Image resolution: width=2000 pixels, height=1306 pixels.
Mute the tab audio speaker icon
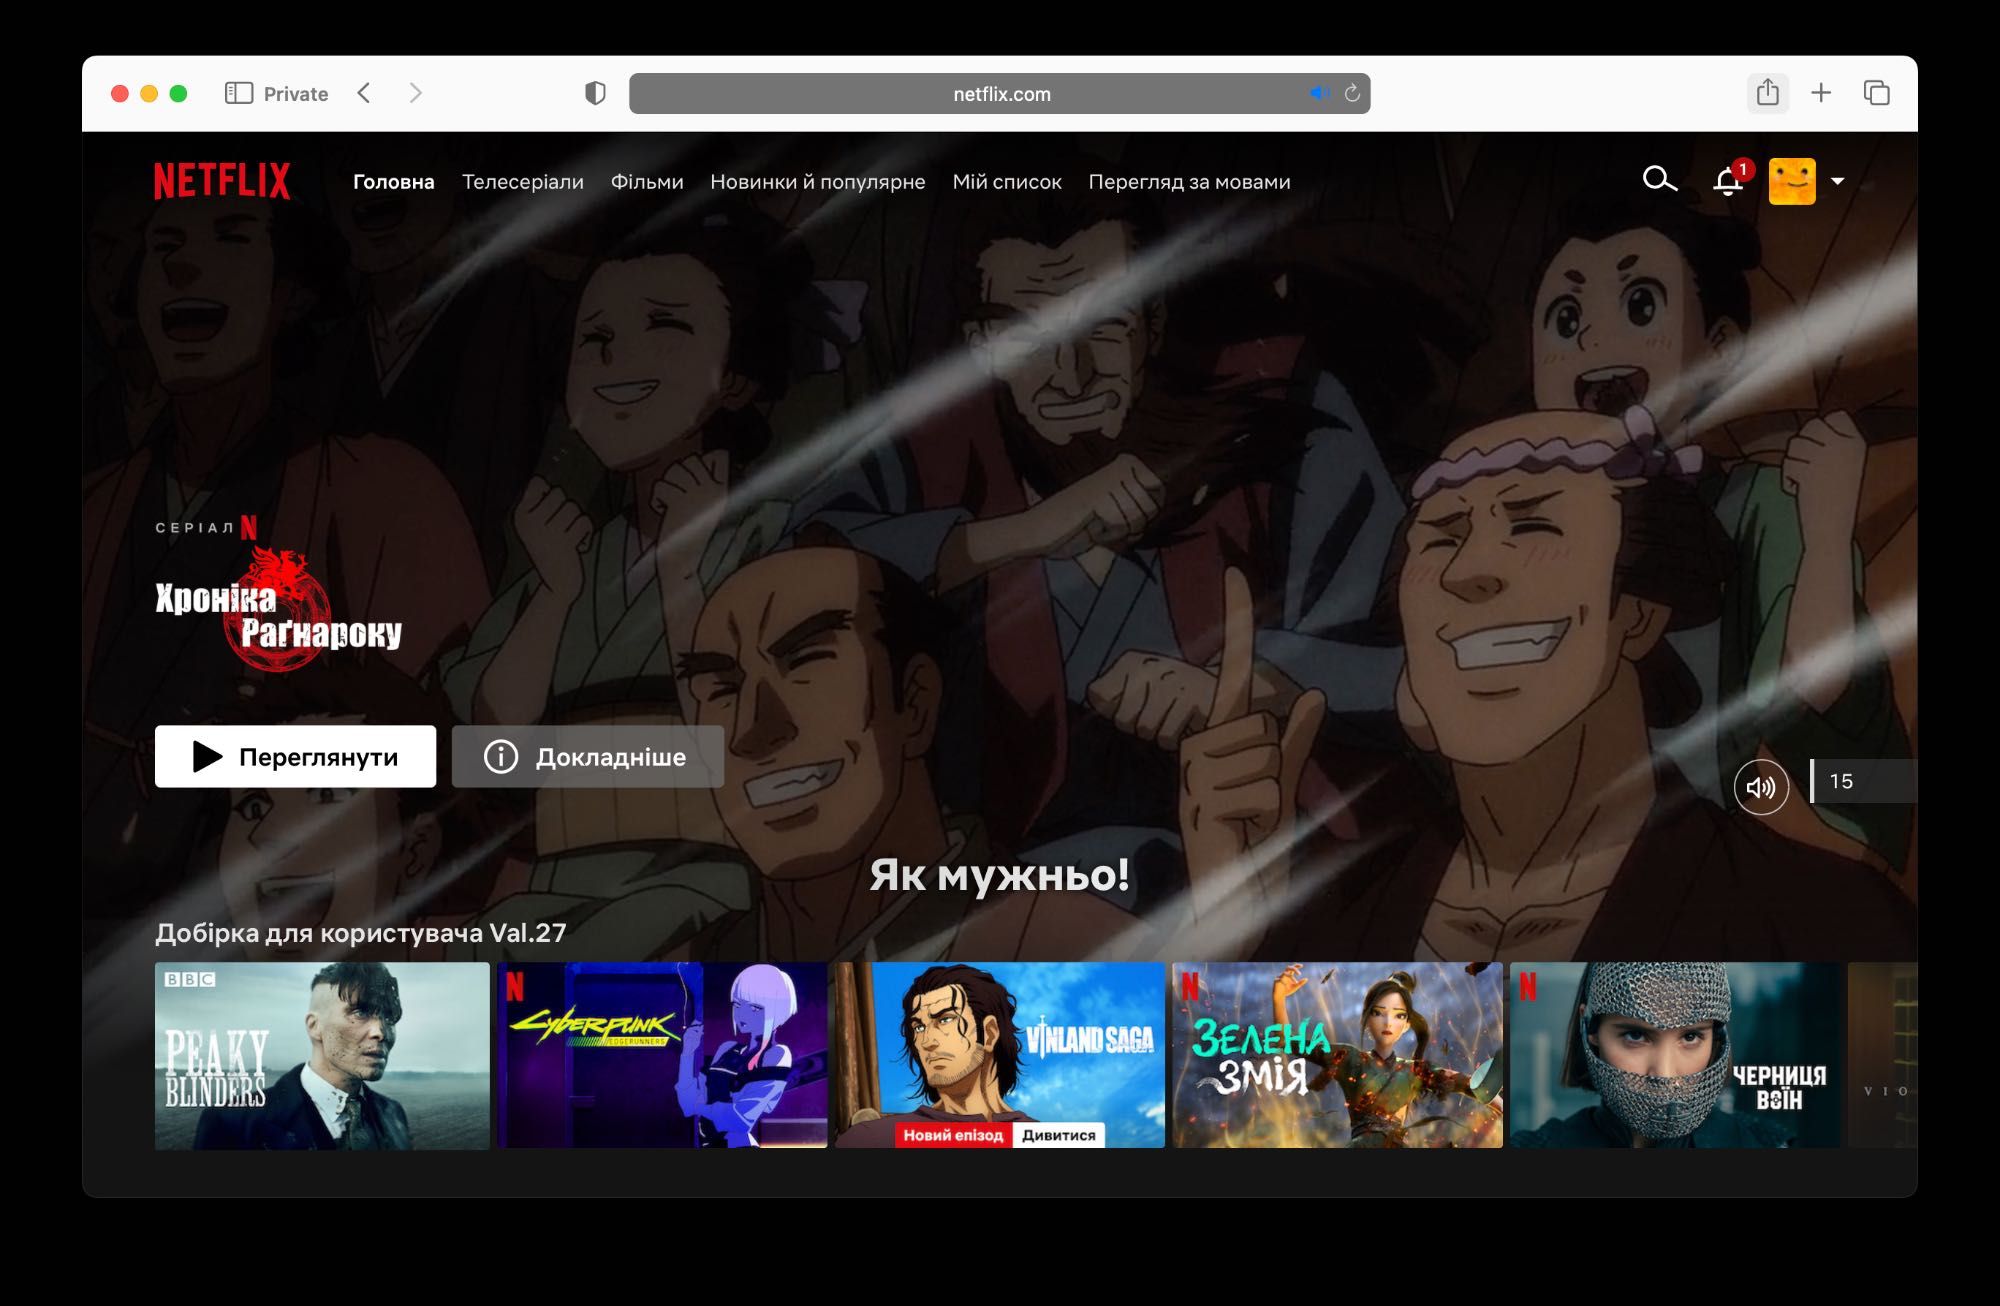1319,93
